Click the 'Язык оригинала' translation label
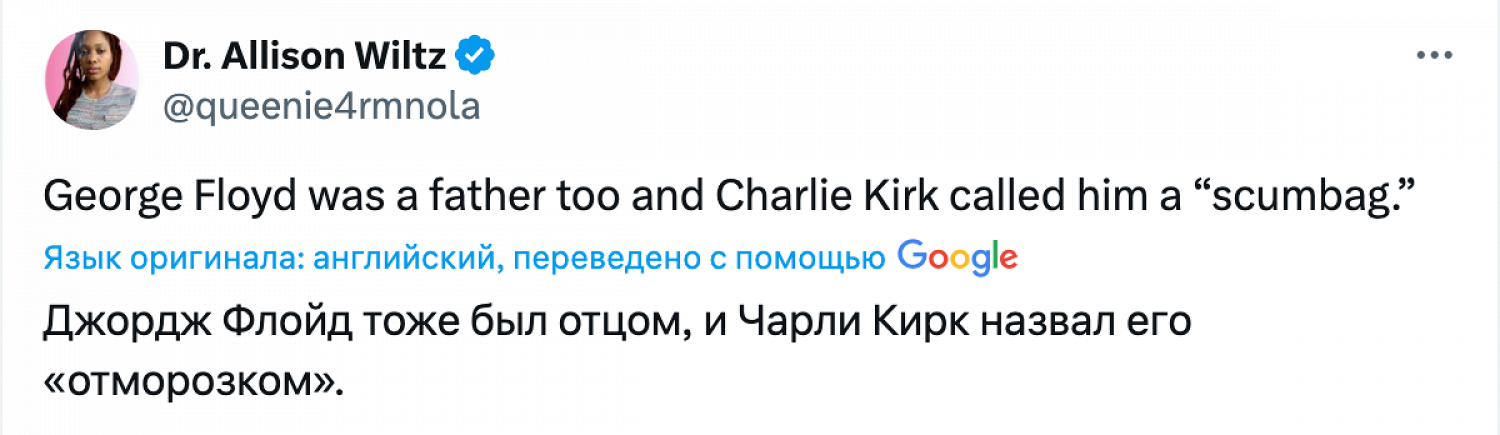 click(x=172, y=260)
